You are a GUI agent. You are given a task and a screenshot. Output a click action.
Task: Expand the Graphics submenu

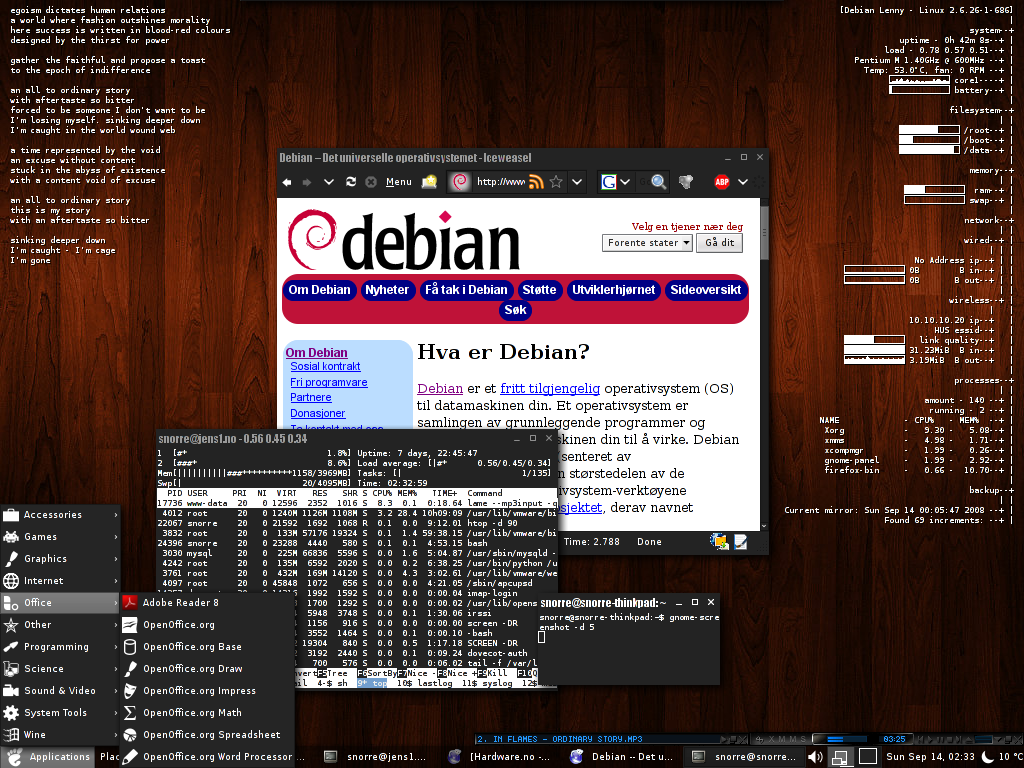[x=60, y=559]
